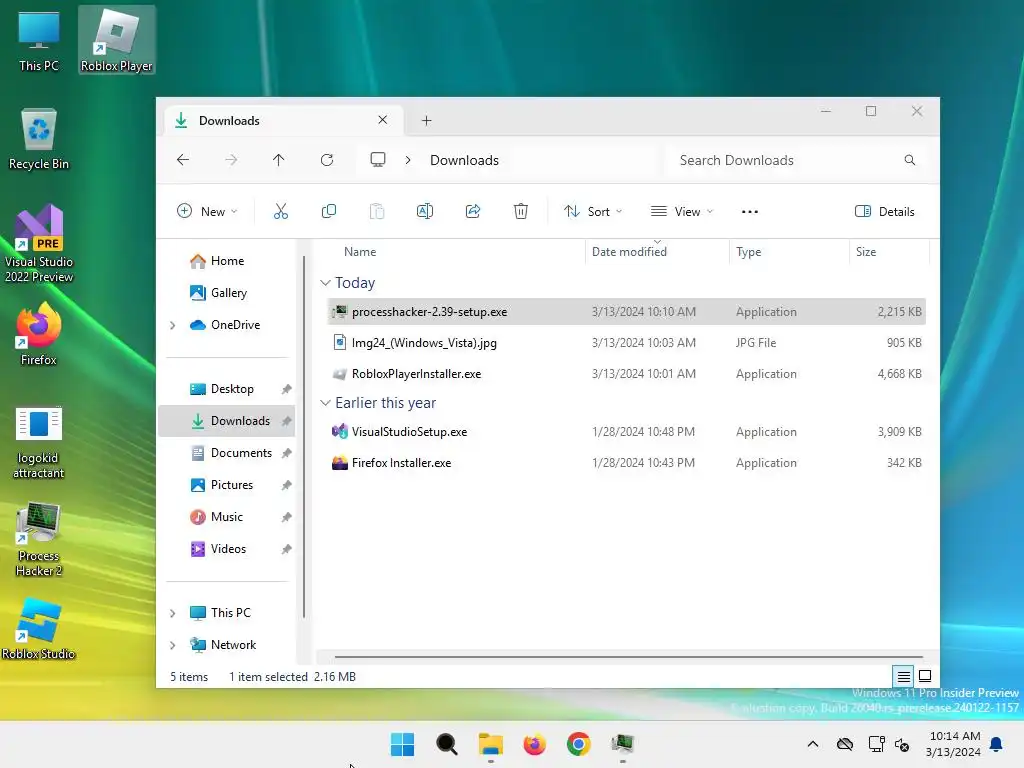Refresh the Downloads folder
Viewport: 1024px width, 768px height.
327,160
